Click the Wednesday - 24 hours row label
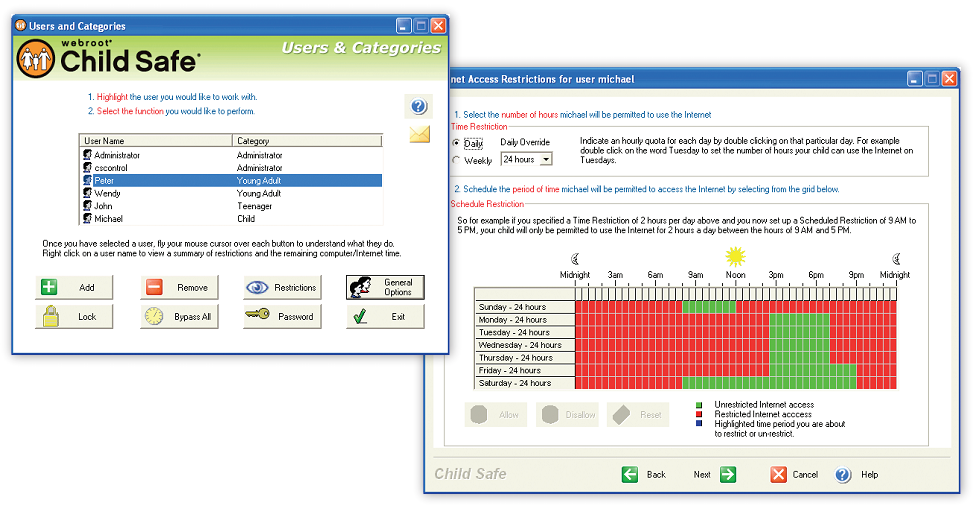This screenshot has width=974, height=509. coord(526,345)
